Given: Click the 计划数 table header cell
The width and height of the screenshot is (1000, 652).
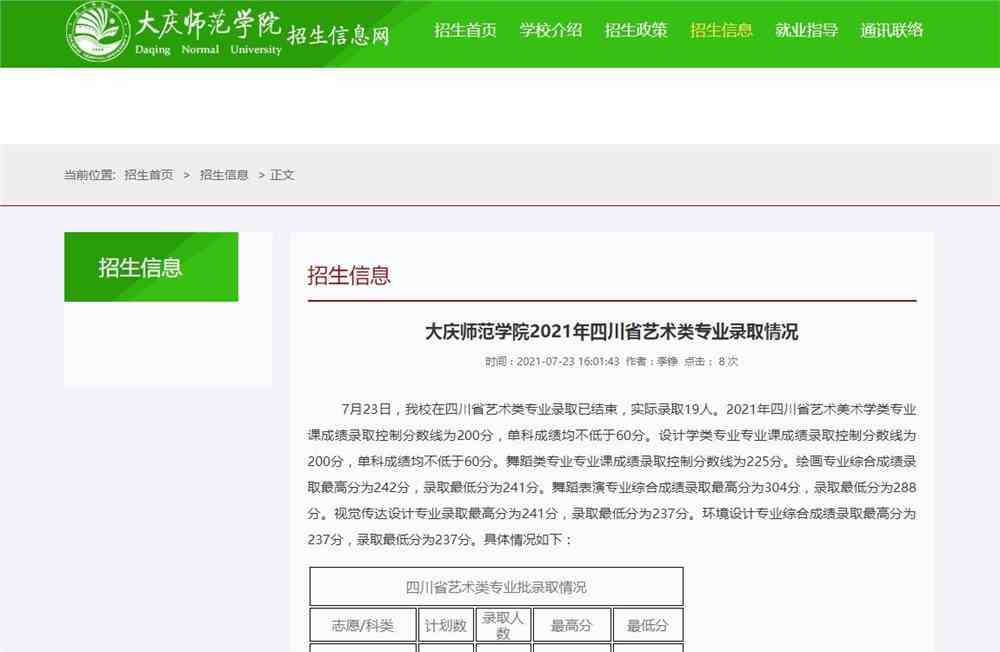Looking at the screenshot, I should pyautogui.click(x=446, y=625).
